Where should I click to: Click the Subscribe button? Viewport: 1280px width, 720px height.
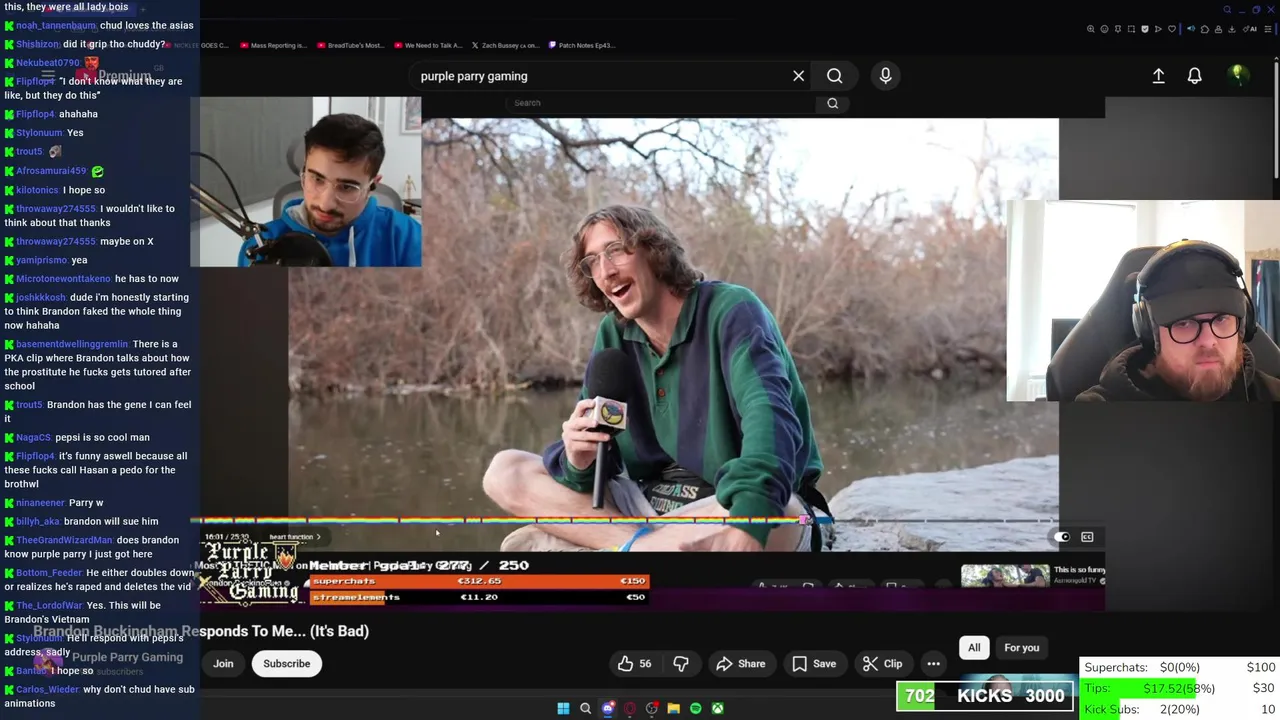287,664
